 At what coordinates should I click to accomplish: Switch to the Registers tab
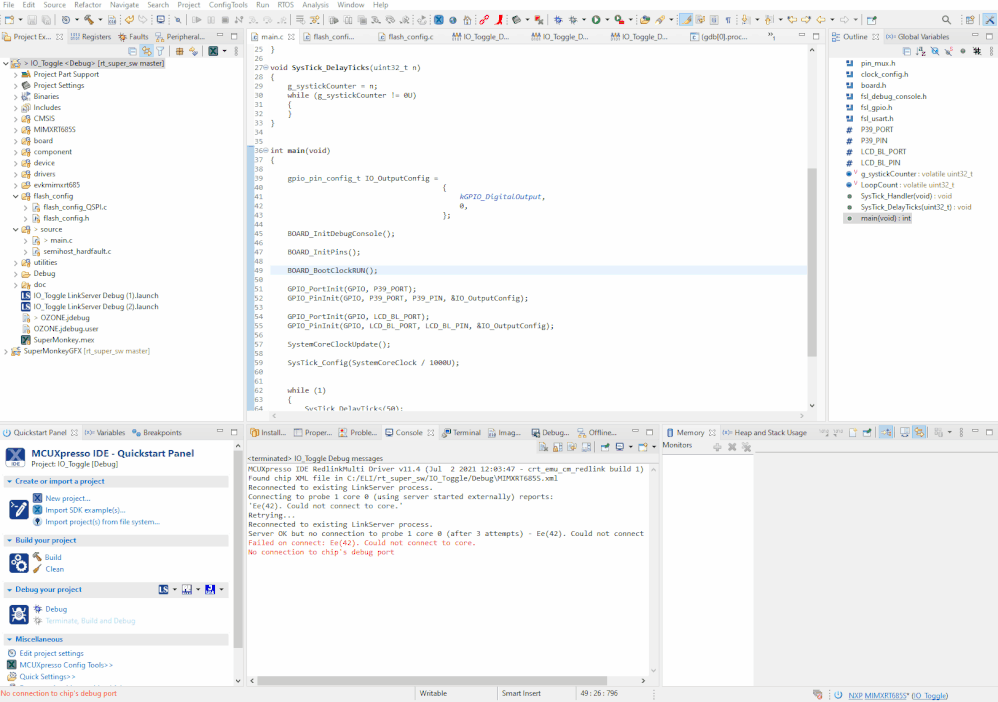click(x=91, y=36)
